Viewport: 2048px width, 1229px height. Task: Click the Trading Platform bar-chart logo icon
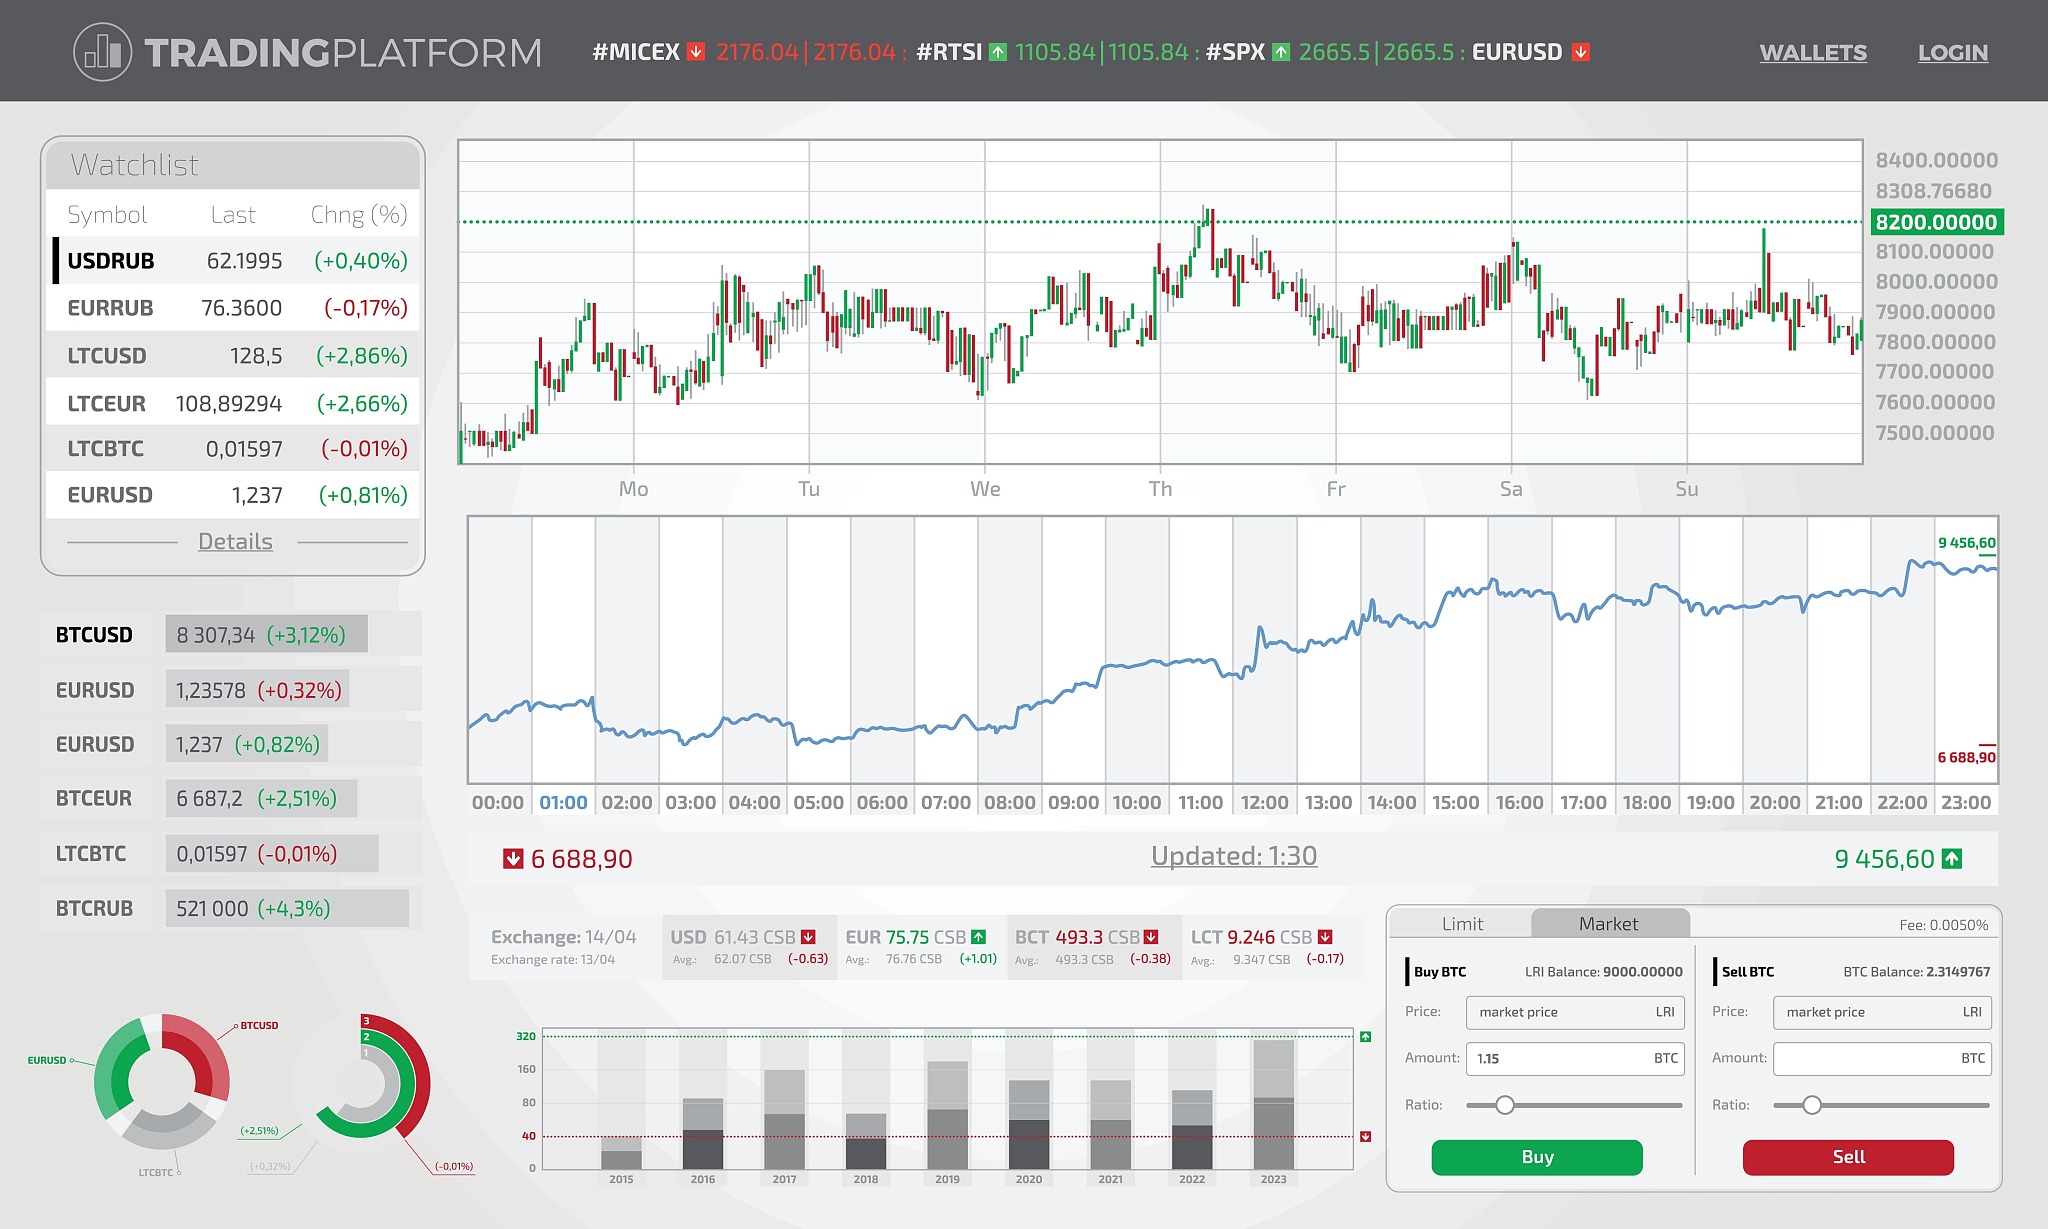pyautogui.click(x=103, y=52)
